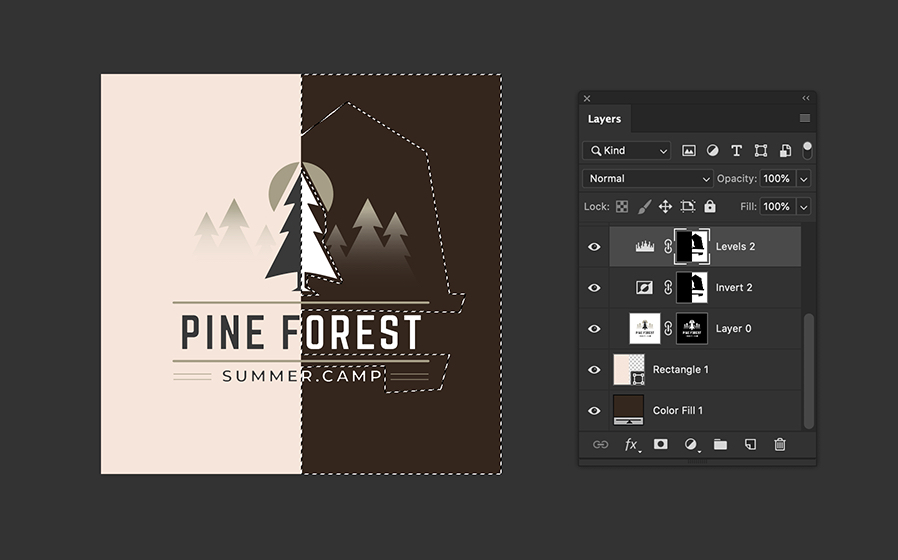Viewport: 898px width, 560px height.
Task: Click the Fill value field
Action: [777, 206]
